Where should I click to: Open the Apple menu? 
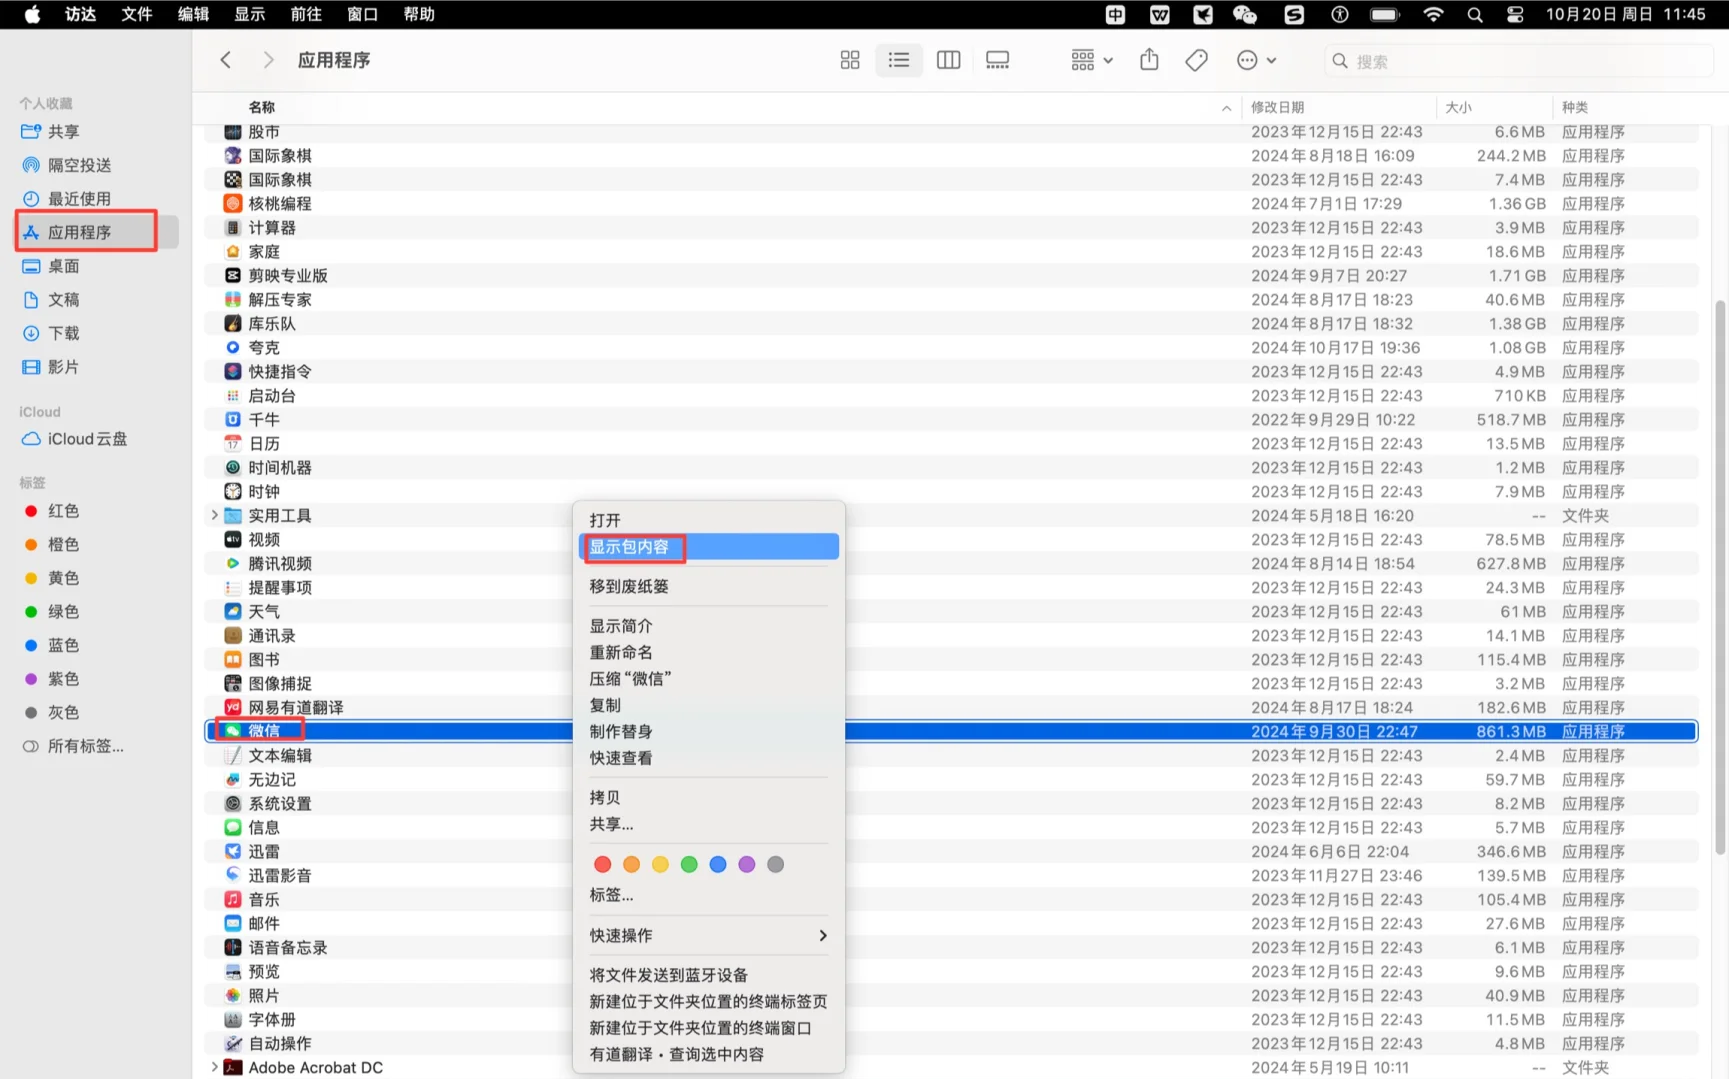tap(32, 14)
